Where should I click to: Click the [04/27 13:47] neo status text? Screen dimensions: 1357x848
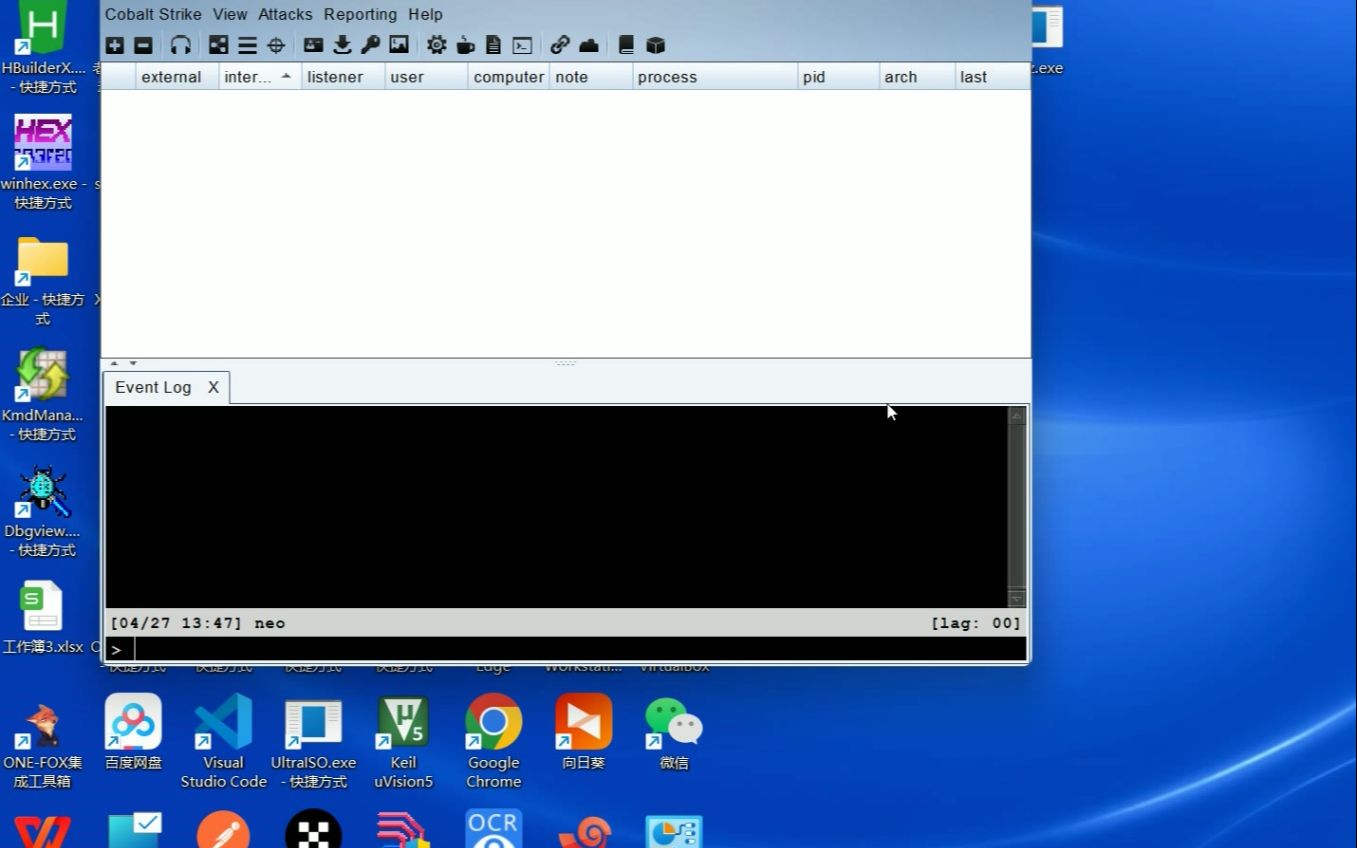coord(197,623)
